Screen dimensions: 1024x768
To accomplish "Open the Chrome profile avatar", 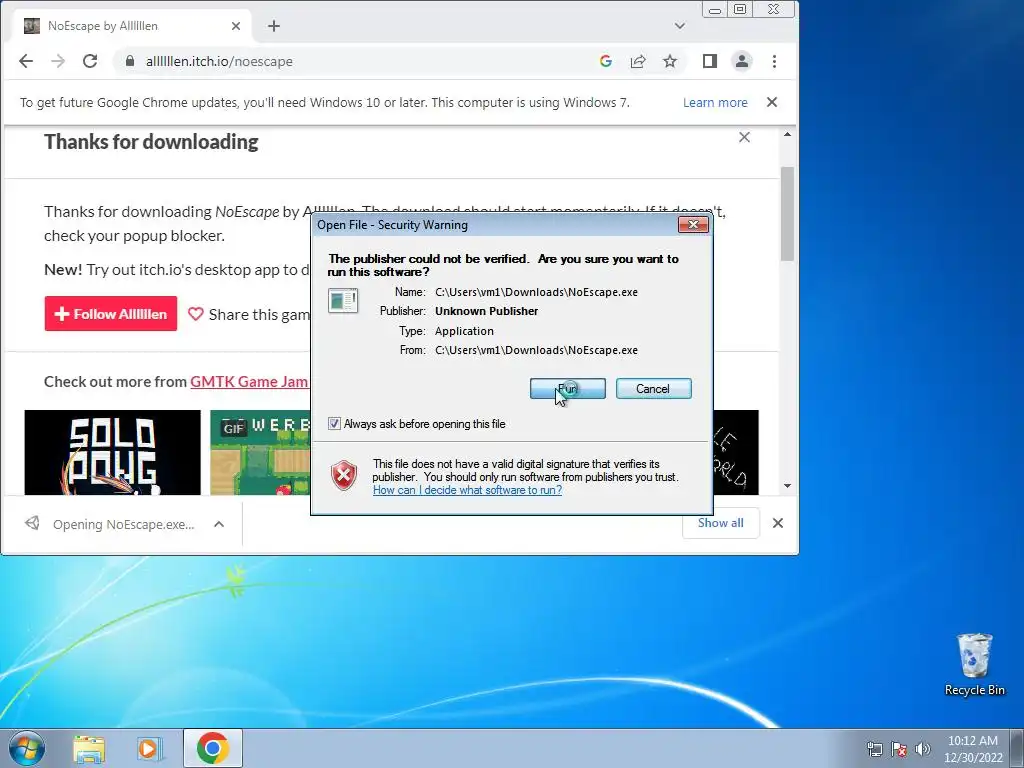I will click(x=742, y=61).
